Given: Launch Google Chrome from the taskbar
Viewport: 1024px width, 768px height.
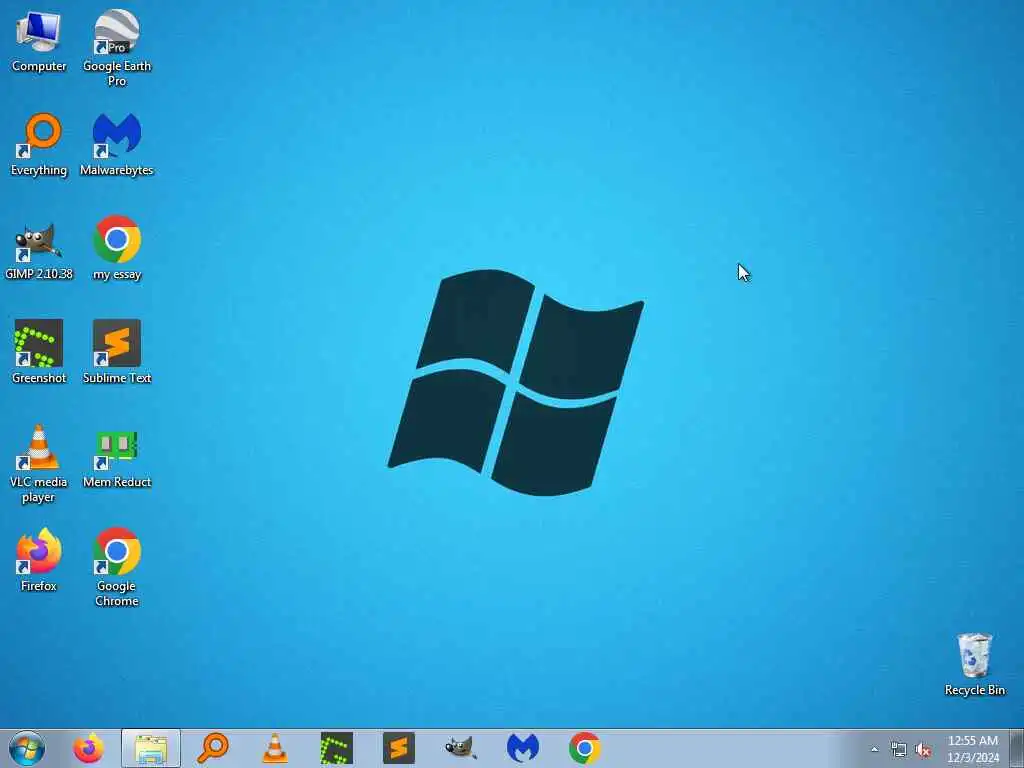Looking at the screenshot, I should pyautogui.click(x=584, y=748).
